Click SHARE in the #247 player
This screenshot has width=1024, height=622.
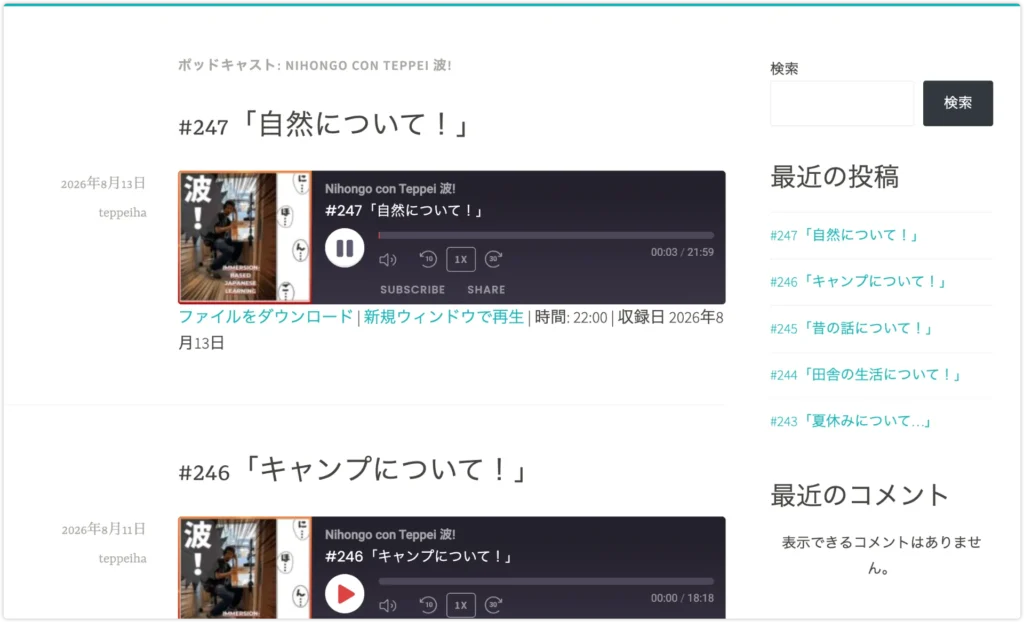coord(486,289)
